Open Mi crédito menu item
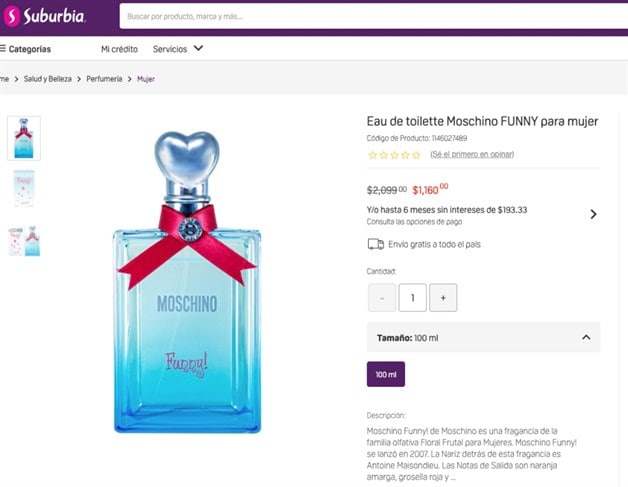Screen dimensions: 628x487 (x=118, y=48)
